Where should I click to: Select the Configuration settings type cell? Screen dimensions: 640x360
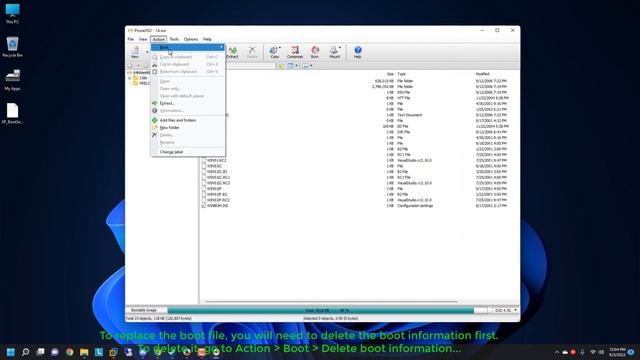coord(415,206)
